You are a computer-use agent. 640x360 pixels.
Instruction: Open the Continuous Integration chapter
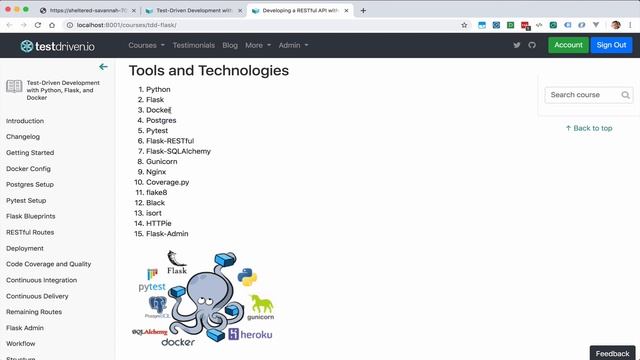pos(42,280)
